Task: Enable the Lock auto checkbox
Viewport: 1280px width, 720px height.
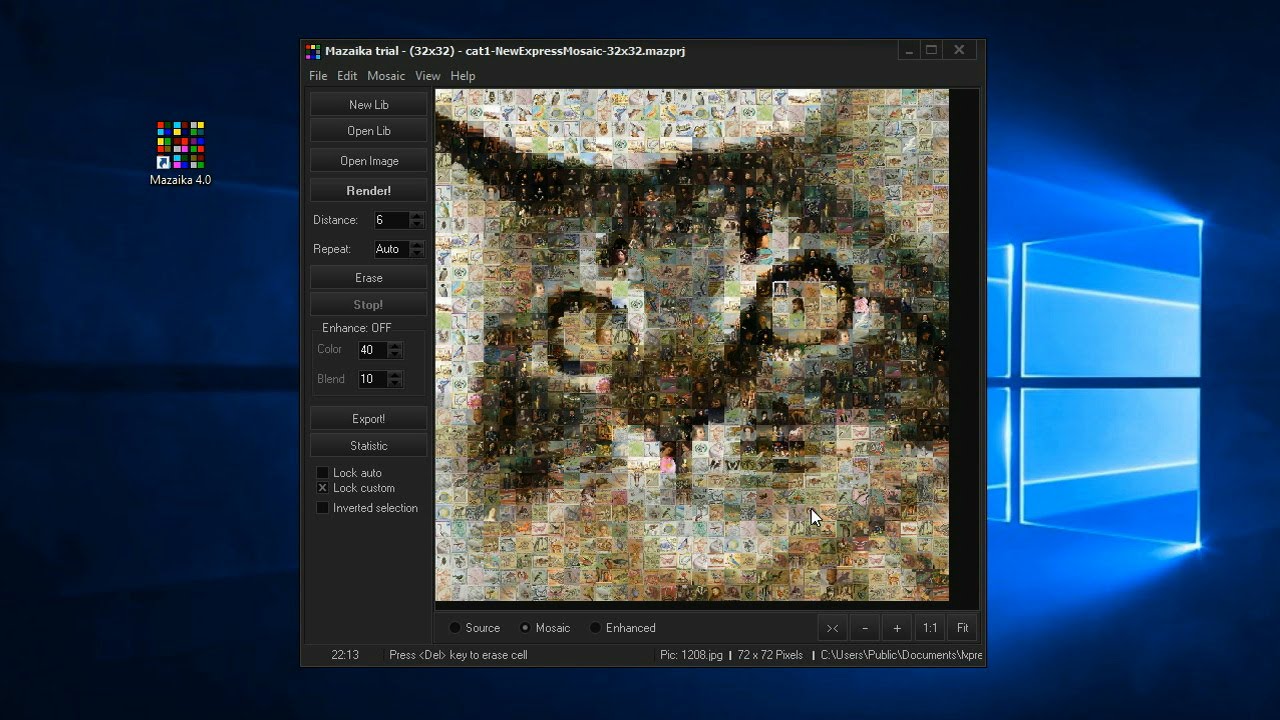Action: pyautogui.click(x=322, y=473)
